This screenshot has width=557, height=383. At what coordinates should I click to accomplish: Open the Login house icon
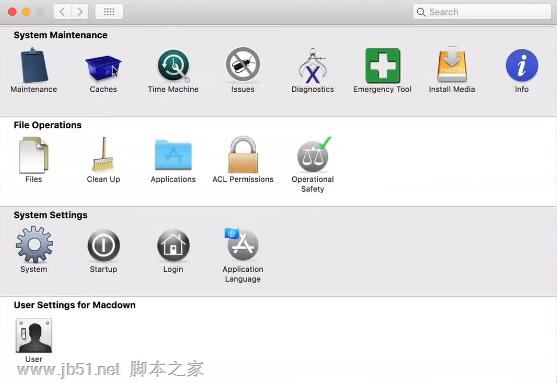pos(173,245)
